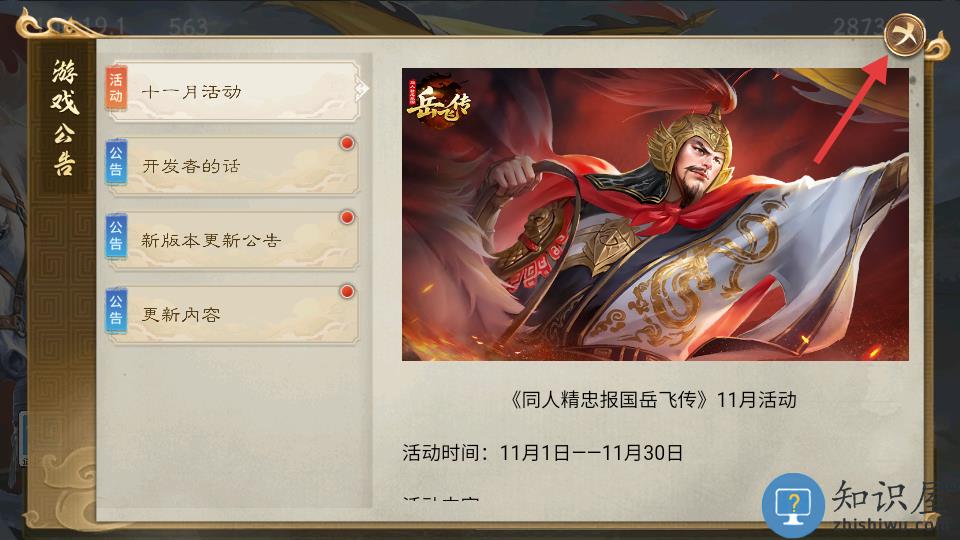Viewport: 960px width, 540px height.
Task: Select the 十一月活动 announcement tab
Action: pos(233,91)
